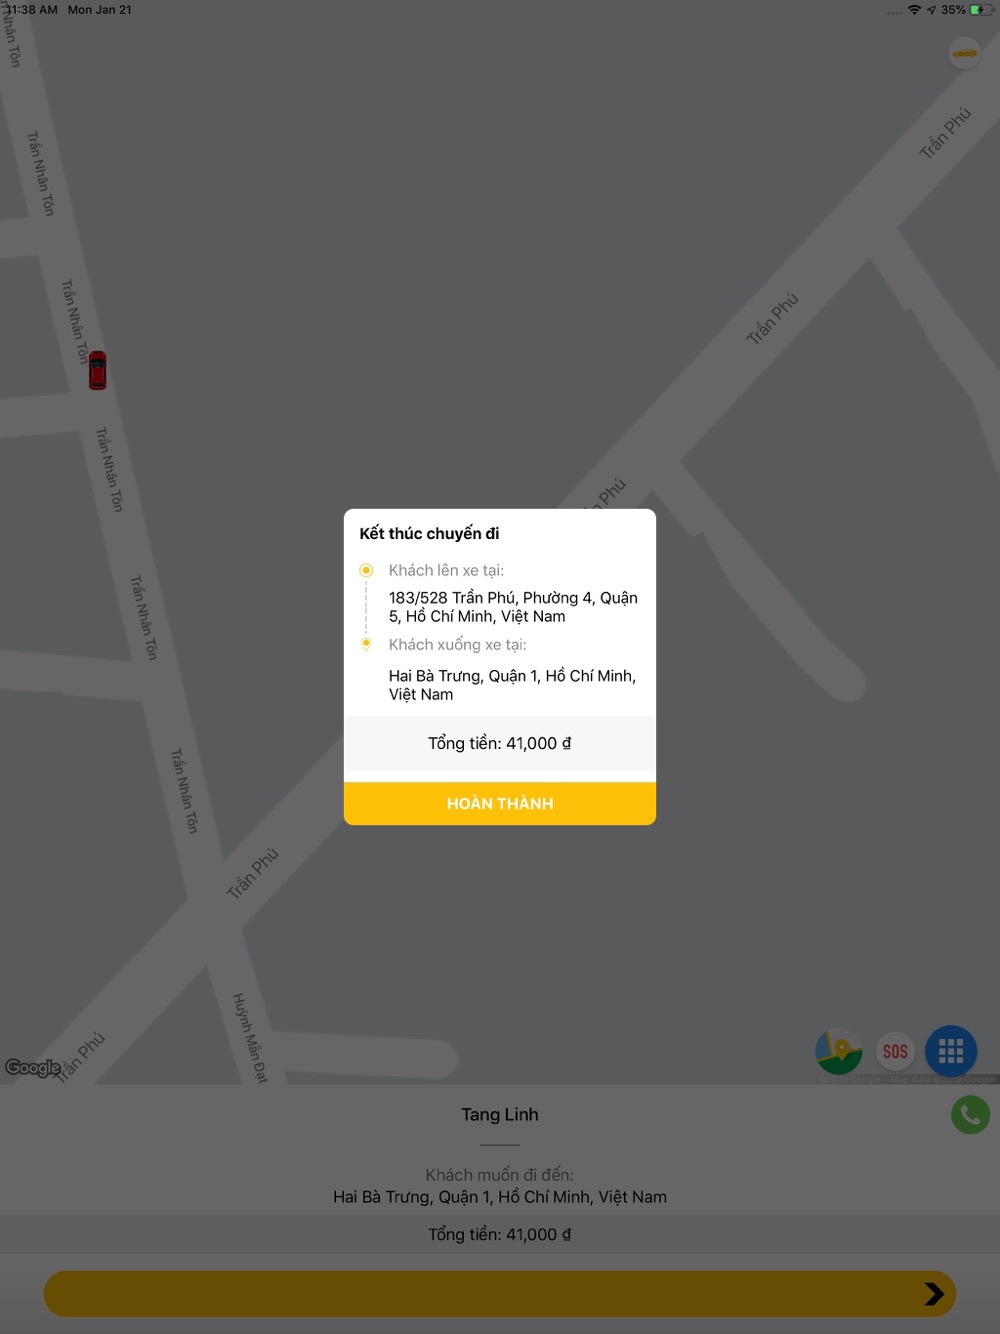Select pickup address 183/528 Trần Phú
This screenshot has width=1000, height=1334.
tap(513, 607)
